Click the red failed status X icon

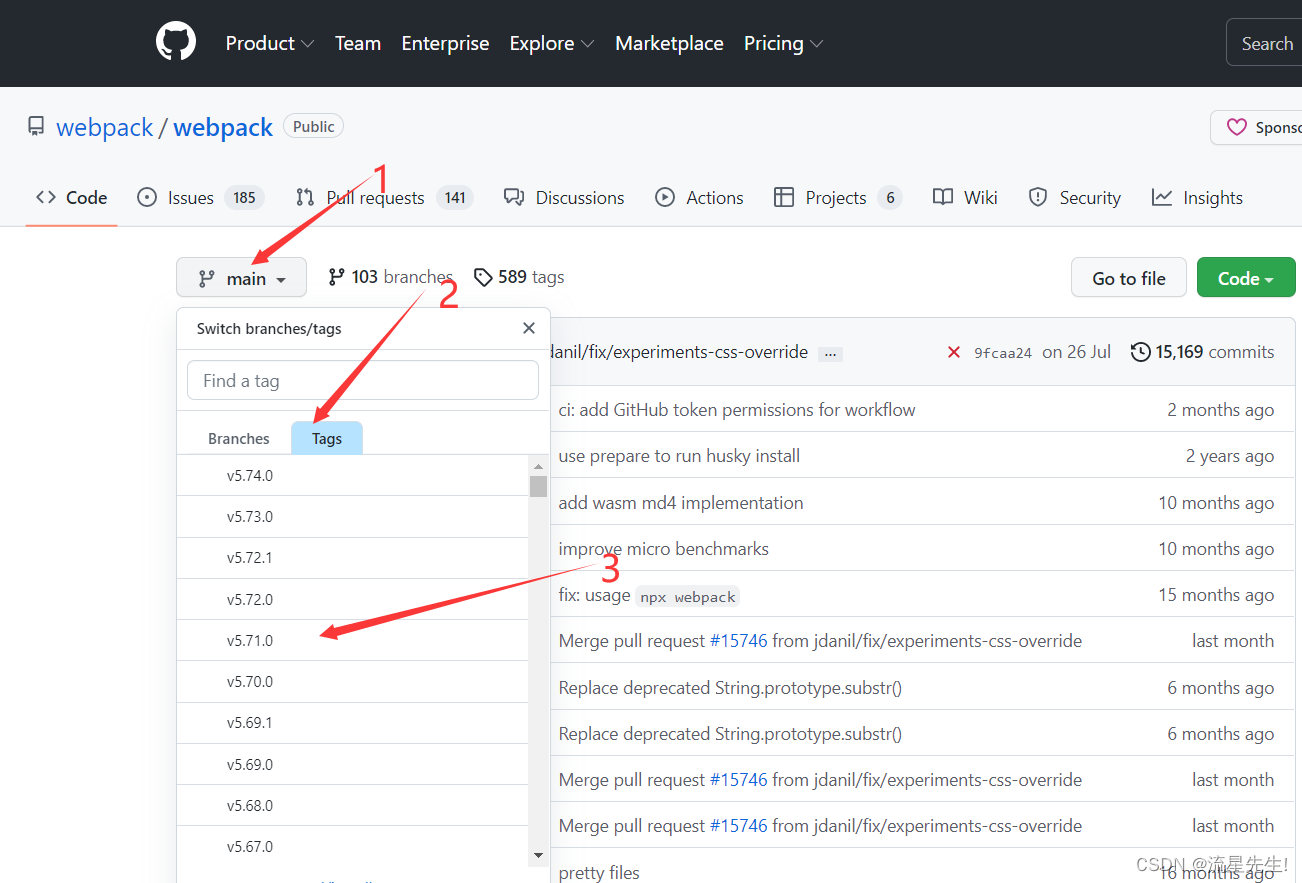[x=954, y=352]
